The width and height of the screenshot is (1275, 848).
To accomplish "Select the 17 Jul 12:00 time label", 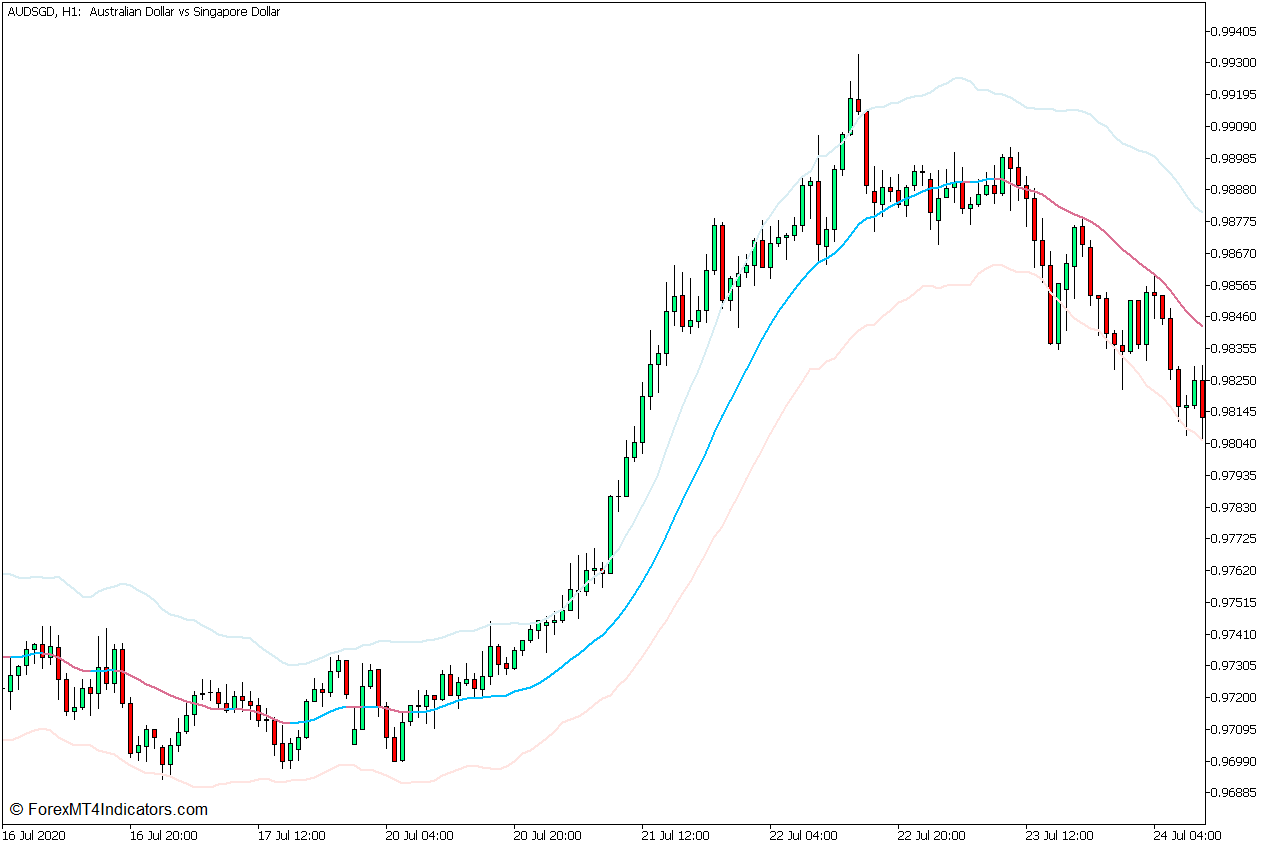I will point(291,835).
